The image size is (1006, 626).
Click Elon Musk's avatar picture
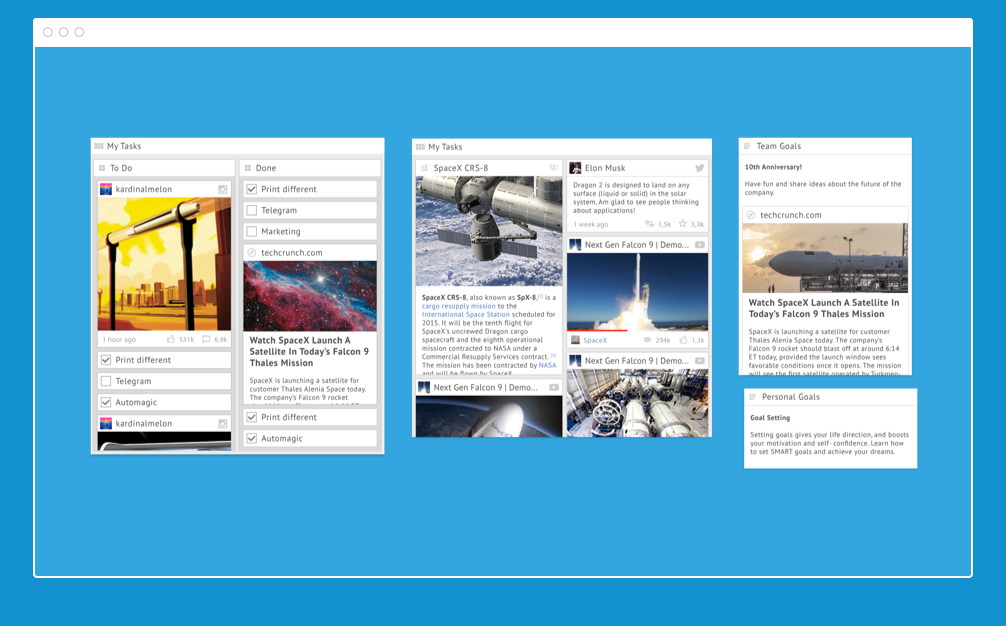[x=575, y=168]
